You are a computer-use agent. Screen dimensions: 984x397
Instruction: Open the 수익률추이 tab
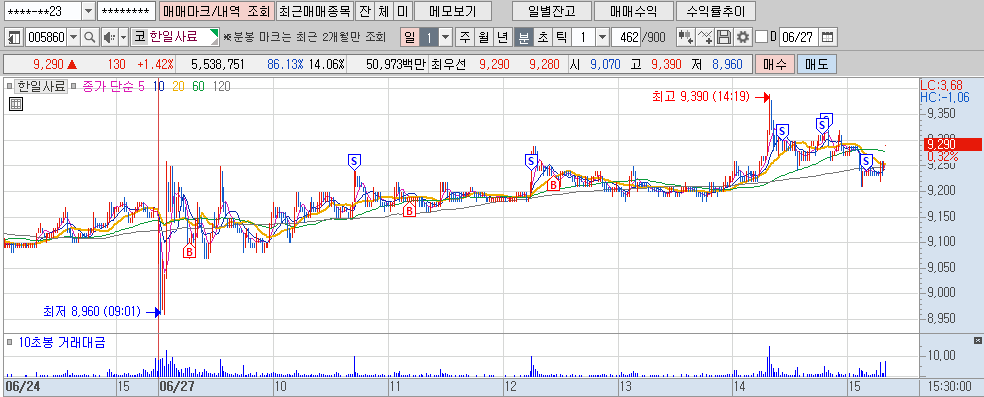click(x=715, y=11)
